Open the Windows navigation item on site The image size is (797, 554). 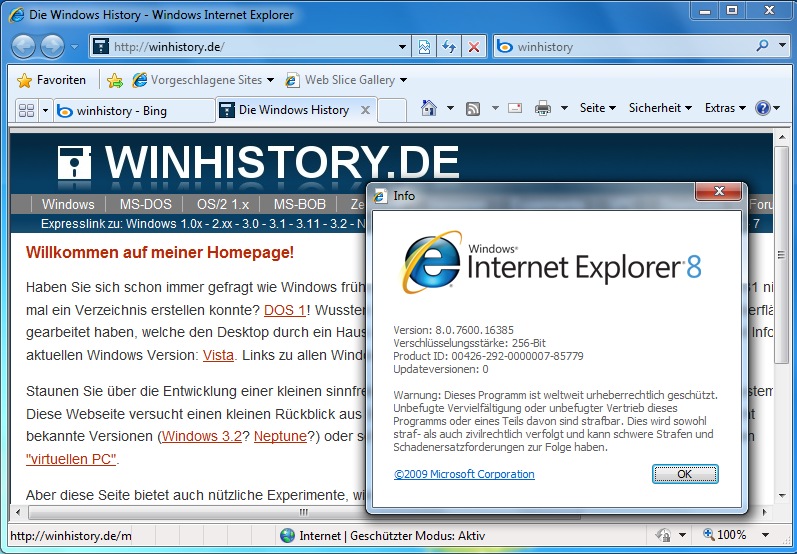pyautogui.click(x=68, y=204)
